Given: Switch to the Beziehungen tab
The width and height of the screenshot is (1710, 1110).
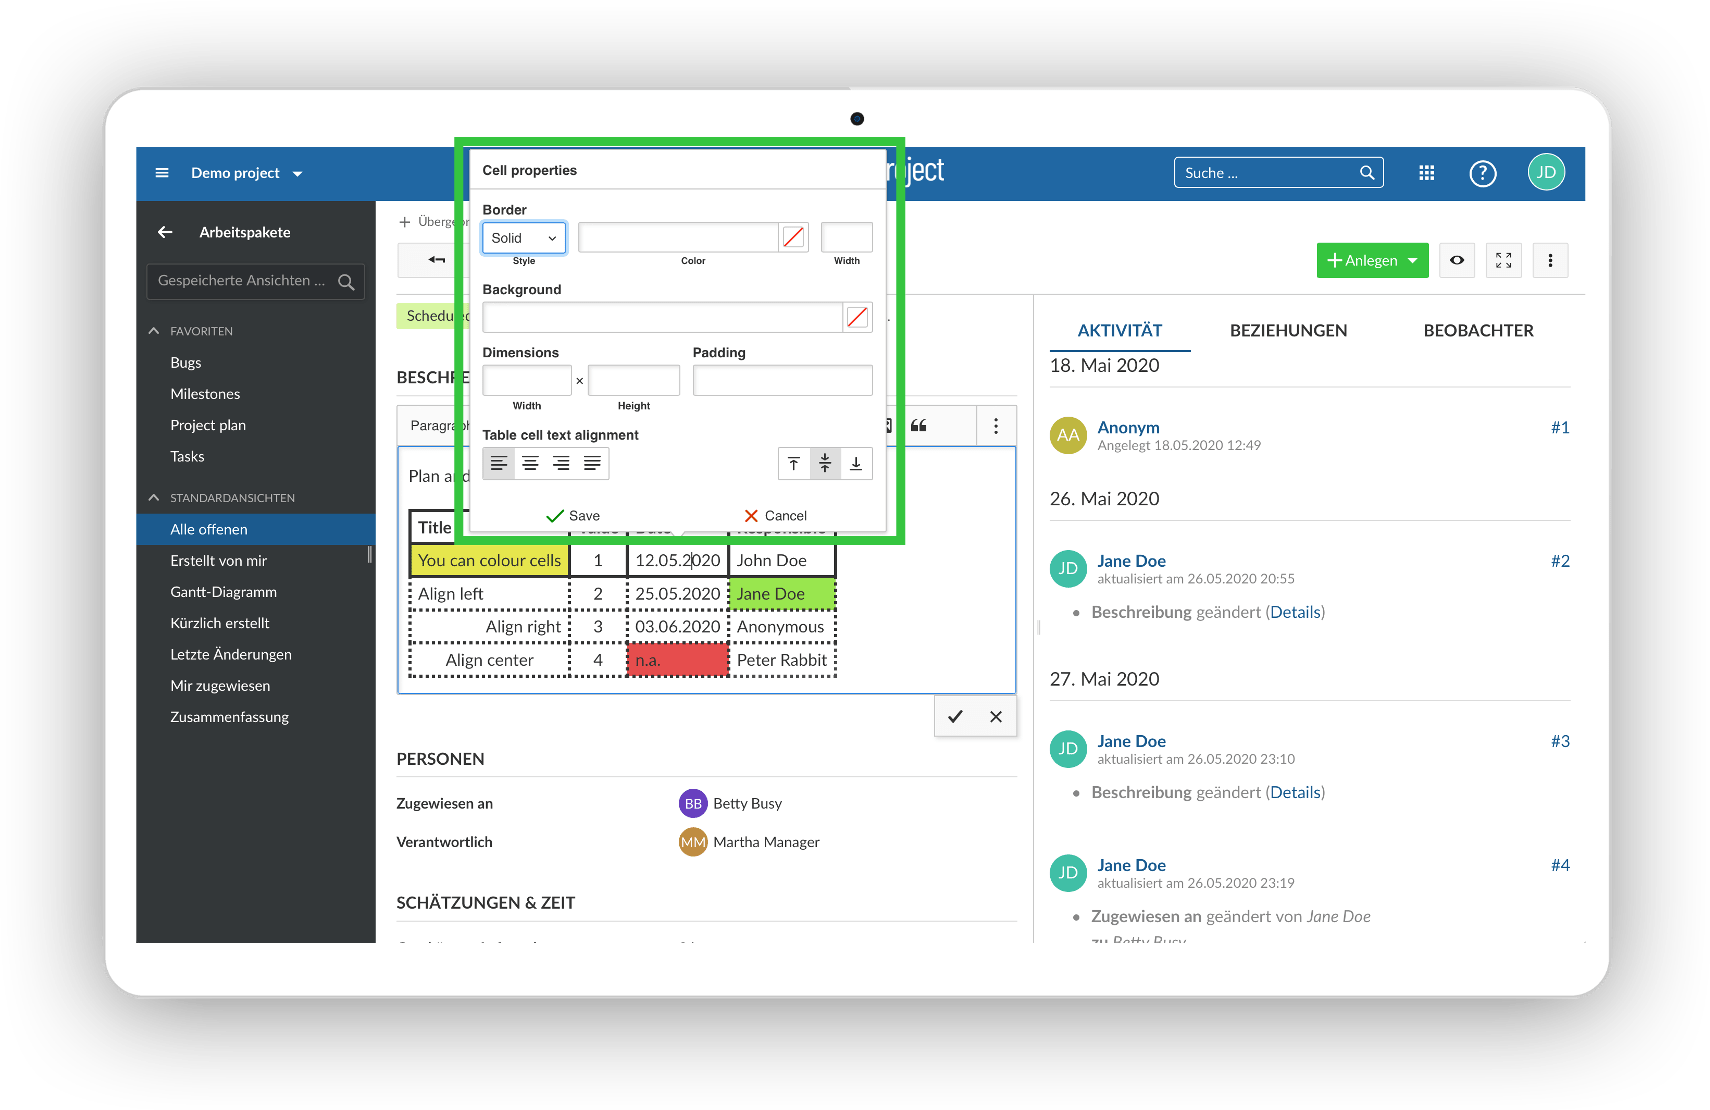Looking at the screenshot, I should [1288, 331].
